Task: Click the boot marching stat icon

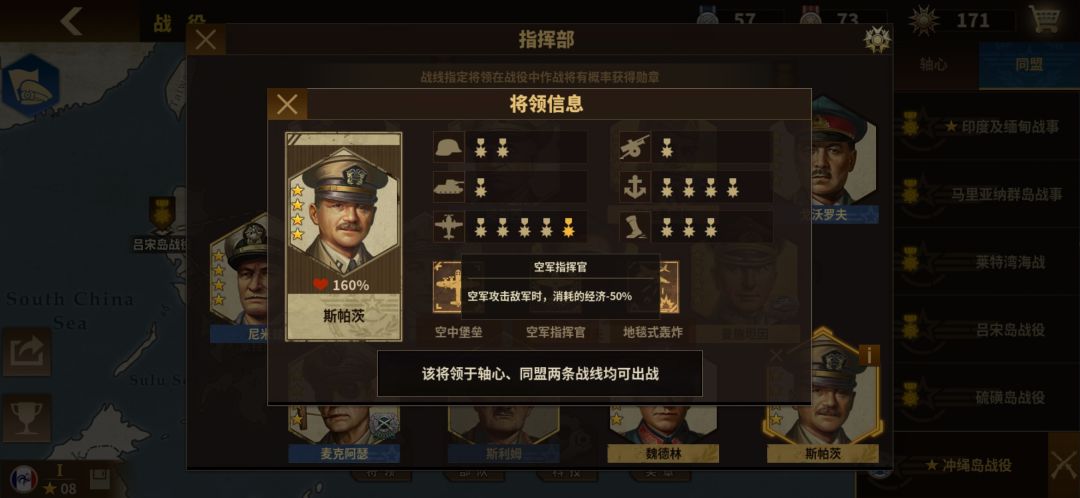Action: point(634,227)
